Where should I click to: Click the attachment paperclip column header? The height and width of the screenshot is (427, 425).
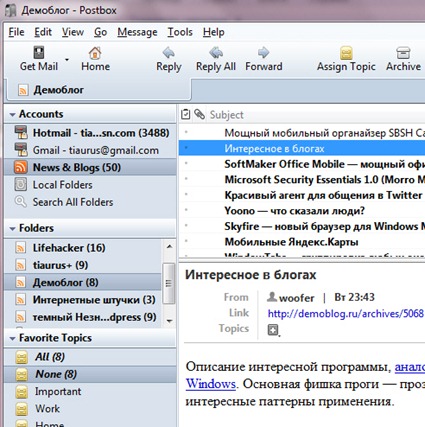199,114
